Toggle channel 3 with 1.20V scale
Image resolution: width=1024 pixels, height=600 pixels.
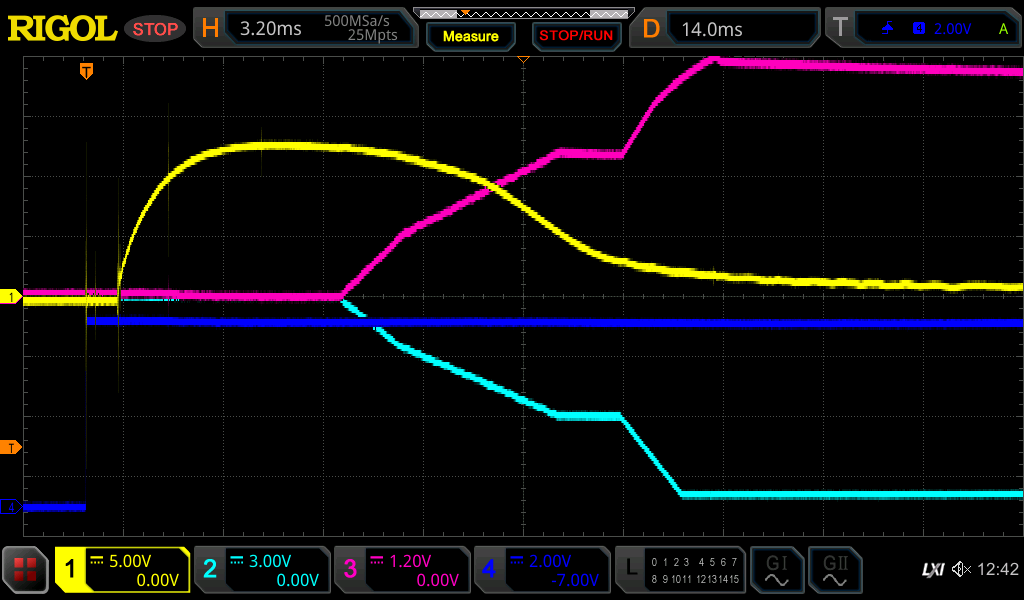point(401,570)
